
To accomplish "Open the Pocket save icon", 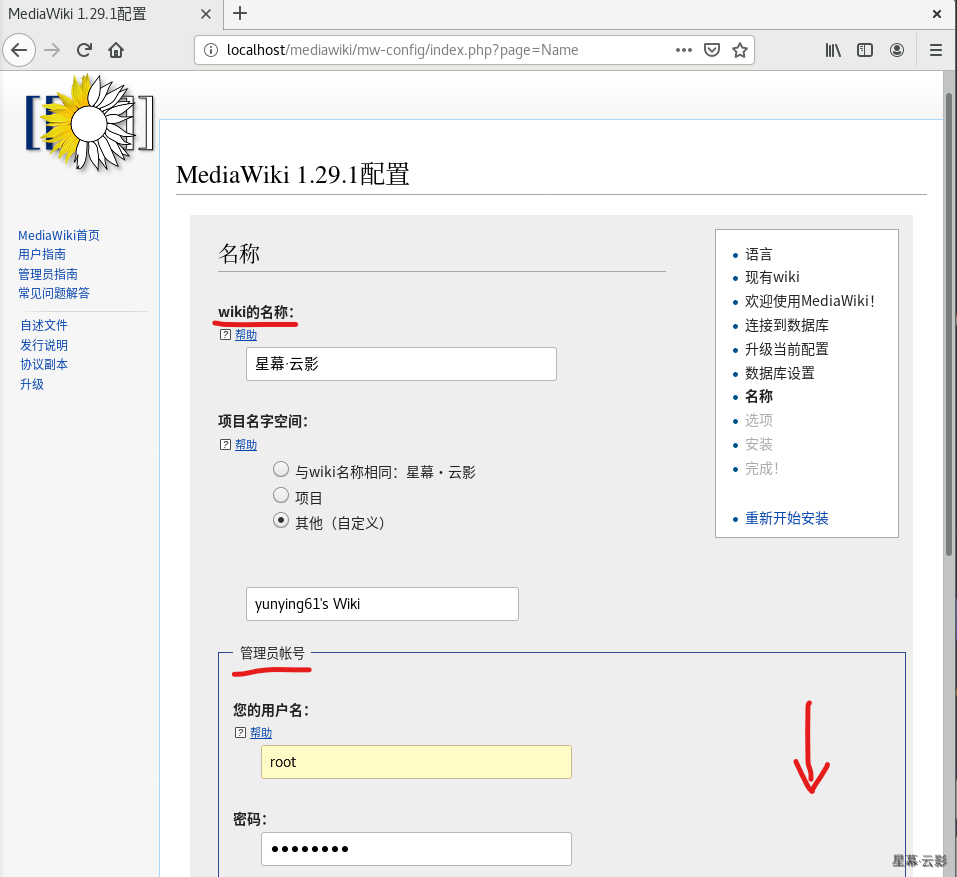I will click(712, 50).
